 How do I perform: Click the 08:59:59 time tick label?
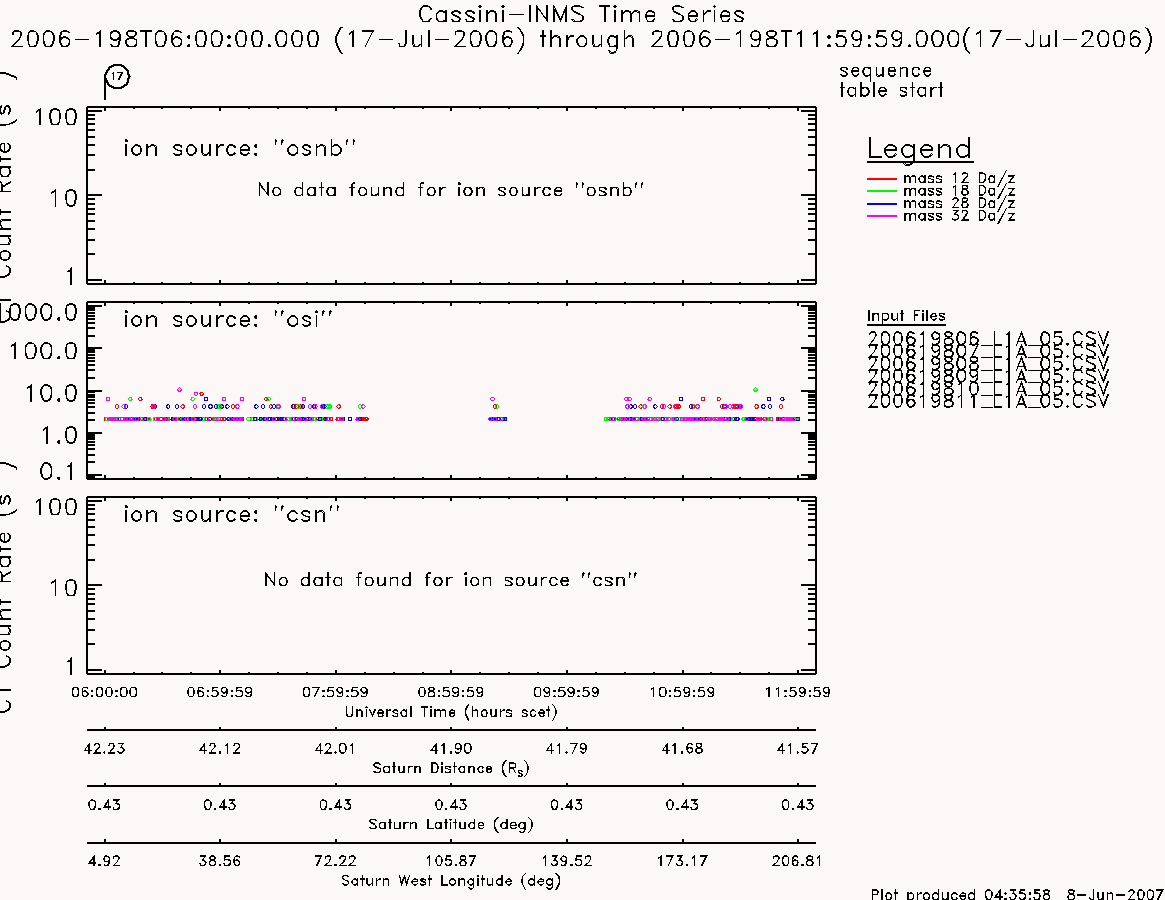[x=450, y=692]
